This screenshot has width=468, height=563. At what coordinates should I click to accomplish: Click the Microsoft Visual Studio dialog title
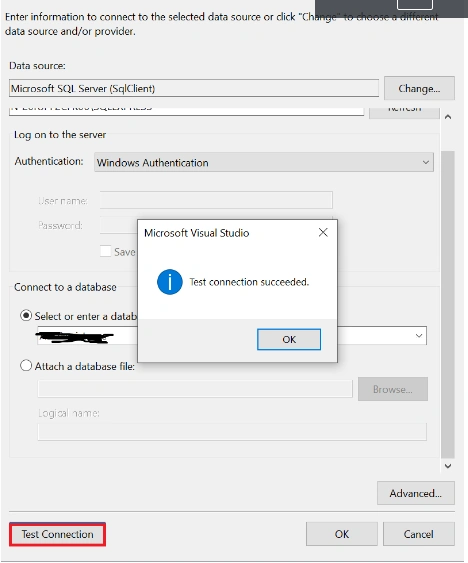pos(196,233)
